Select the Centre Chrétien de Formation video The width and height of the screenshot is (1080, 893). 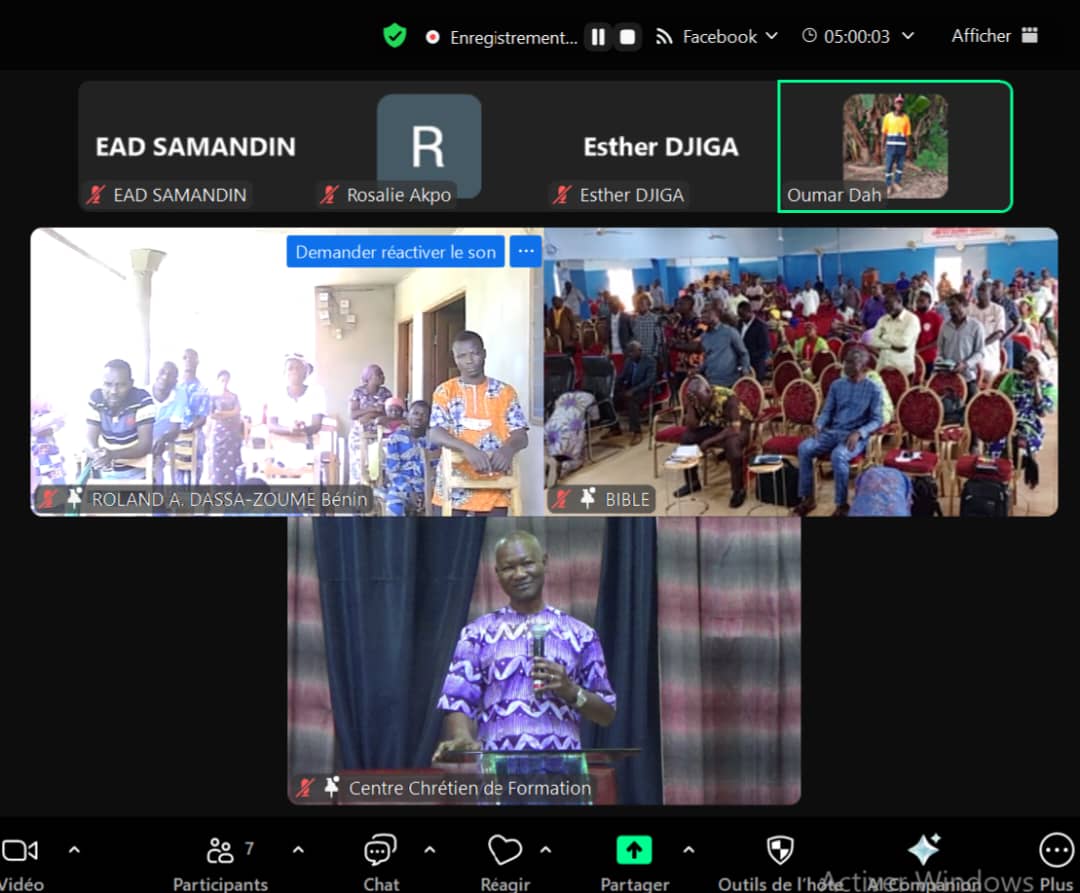point(544,660)
